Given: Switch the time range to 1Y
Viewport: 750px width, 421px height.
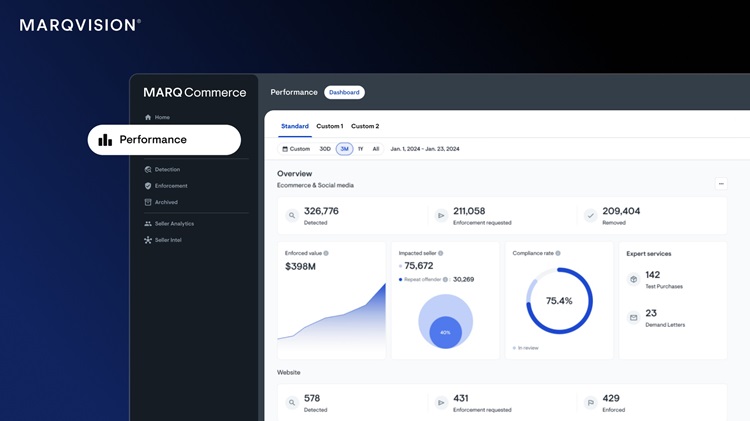Looking at the screenshot, I should (360, 149).
